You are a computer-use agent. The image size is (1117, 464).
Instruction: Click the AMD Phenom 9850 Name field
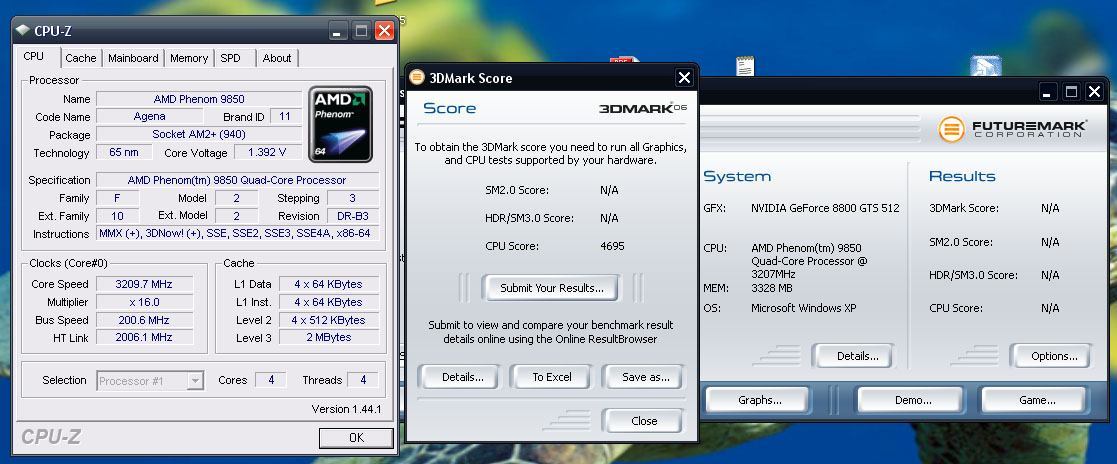(199, 99)
